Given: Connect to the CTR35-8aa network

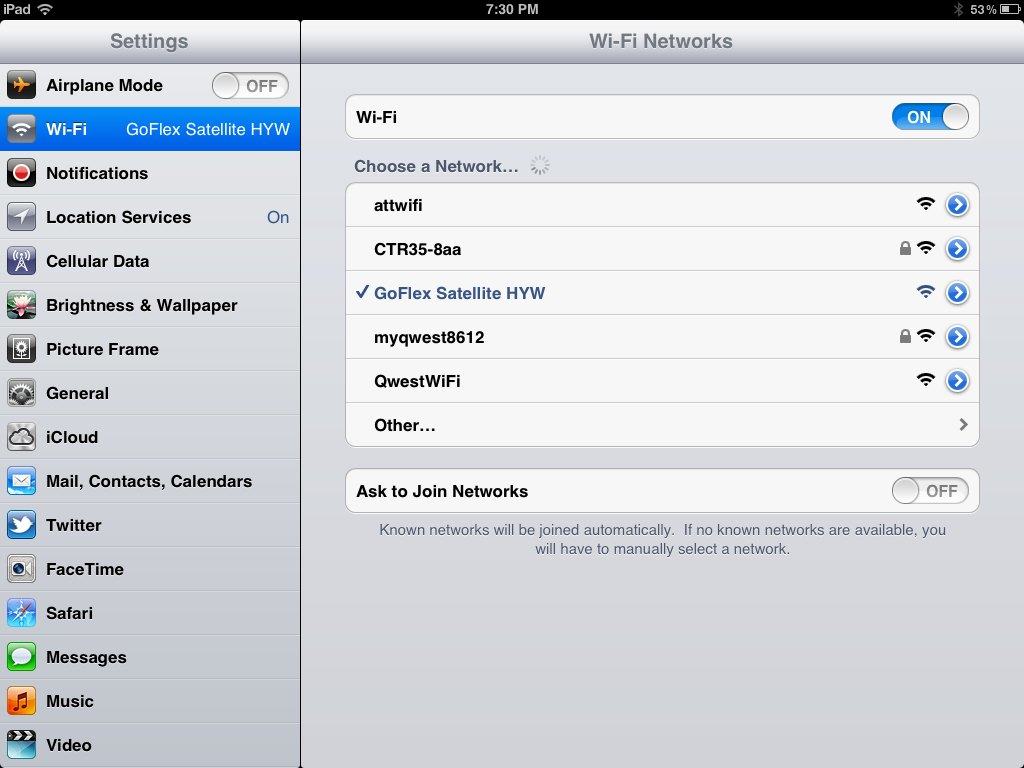Looking at the screenshot, I should (x=600, y=249).
